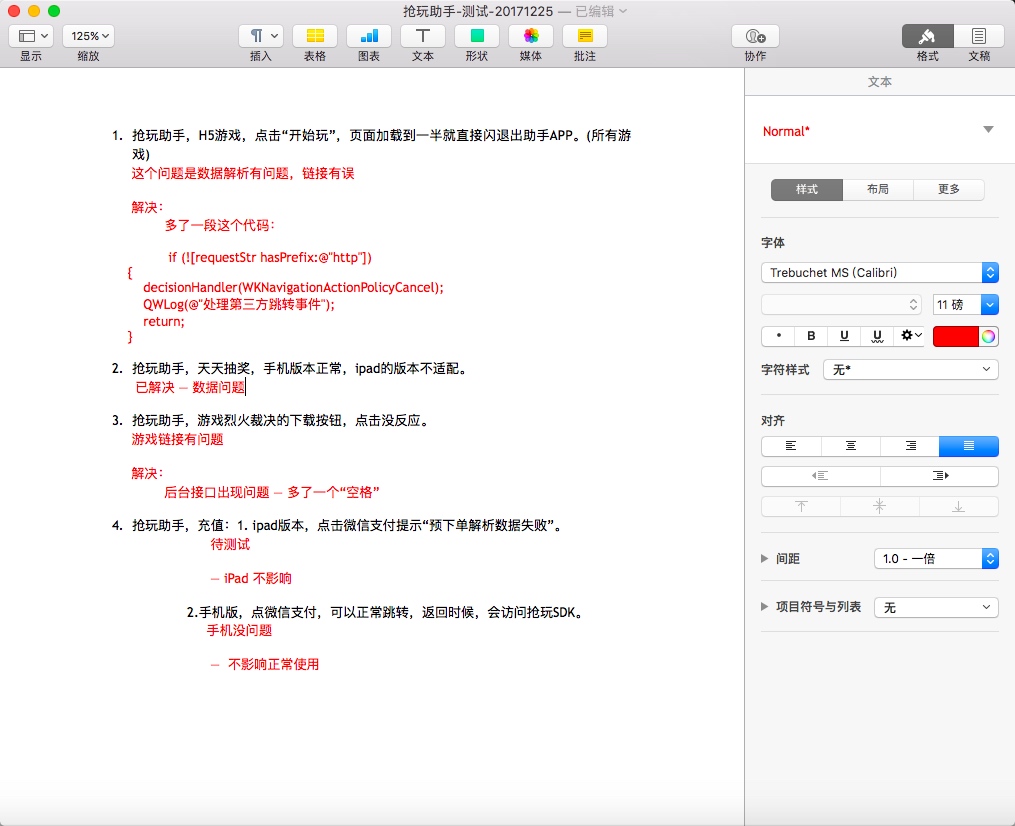
Task: Switch to the 布局 tab
Action: (x=878, y=189)
